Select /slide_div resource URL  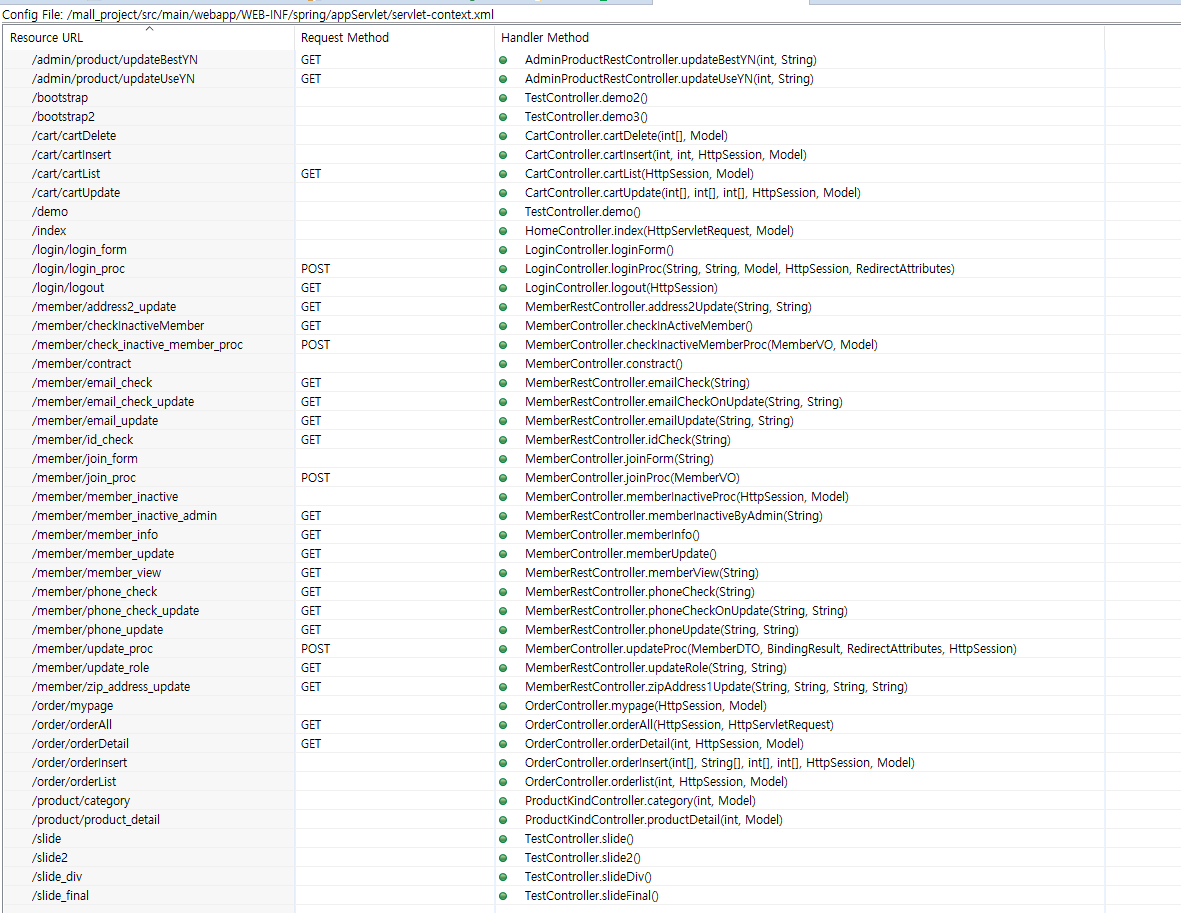click(57, 877)
